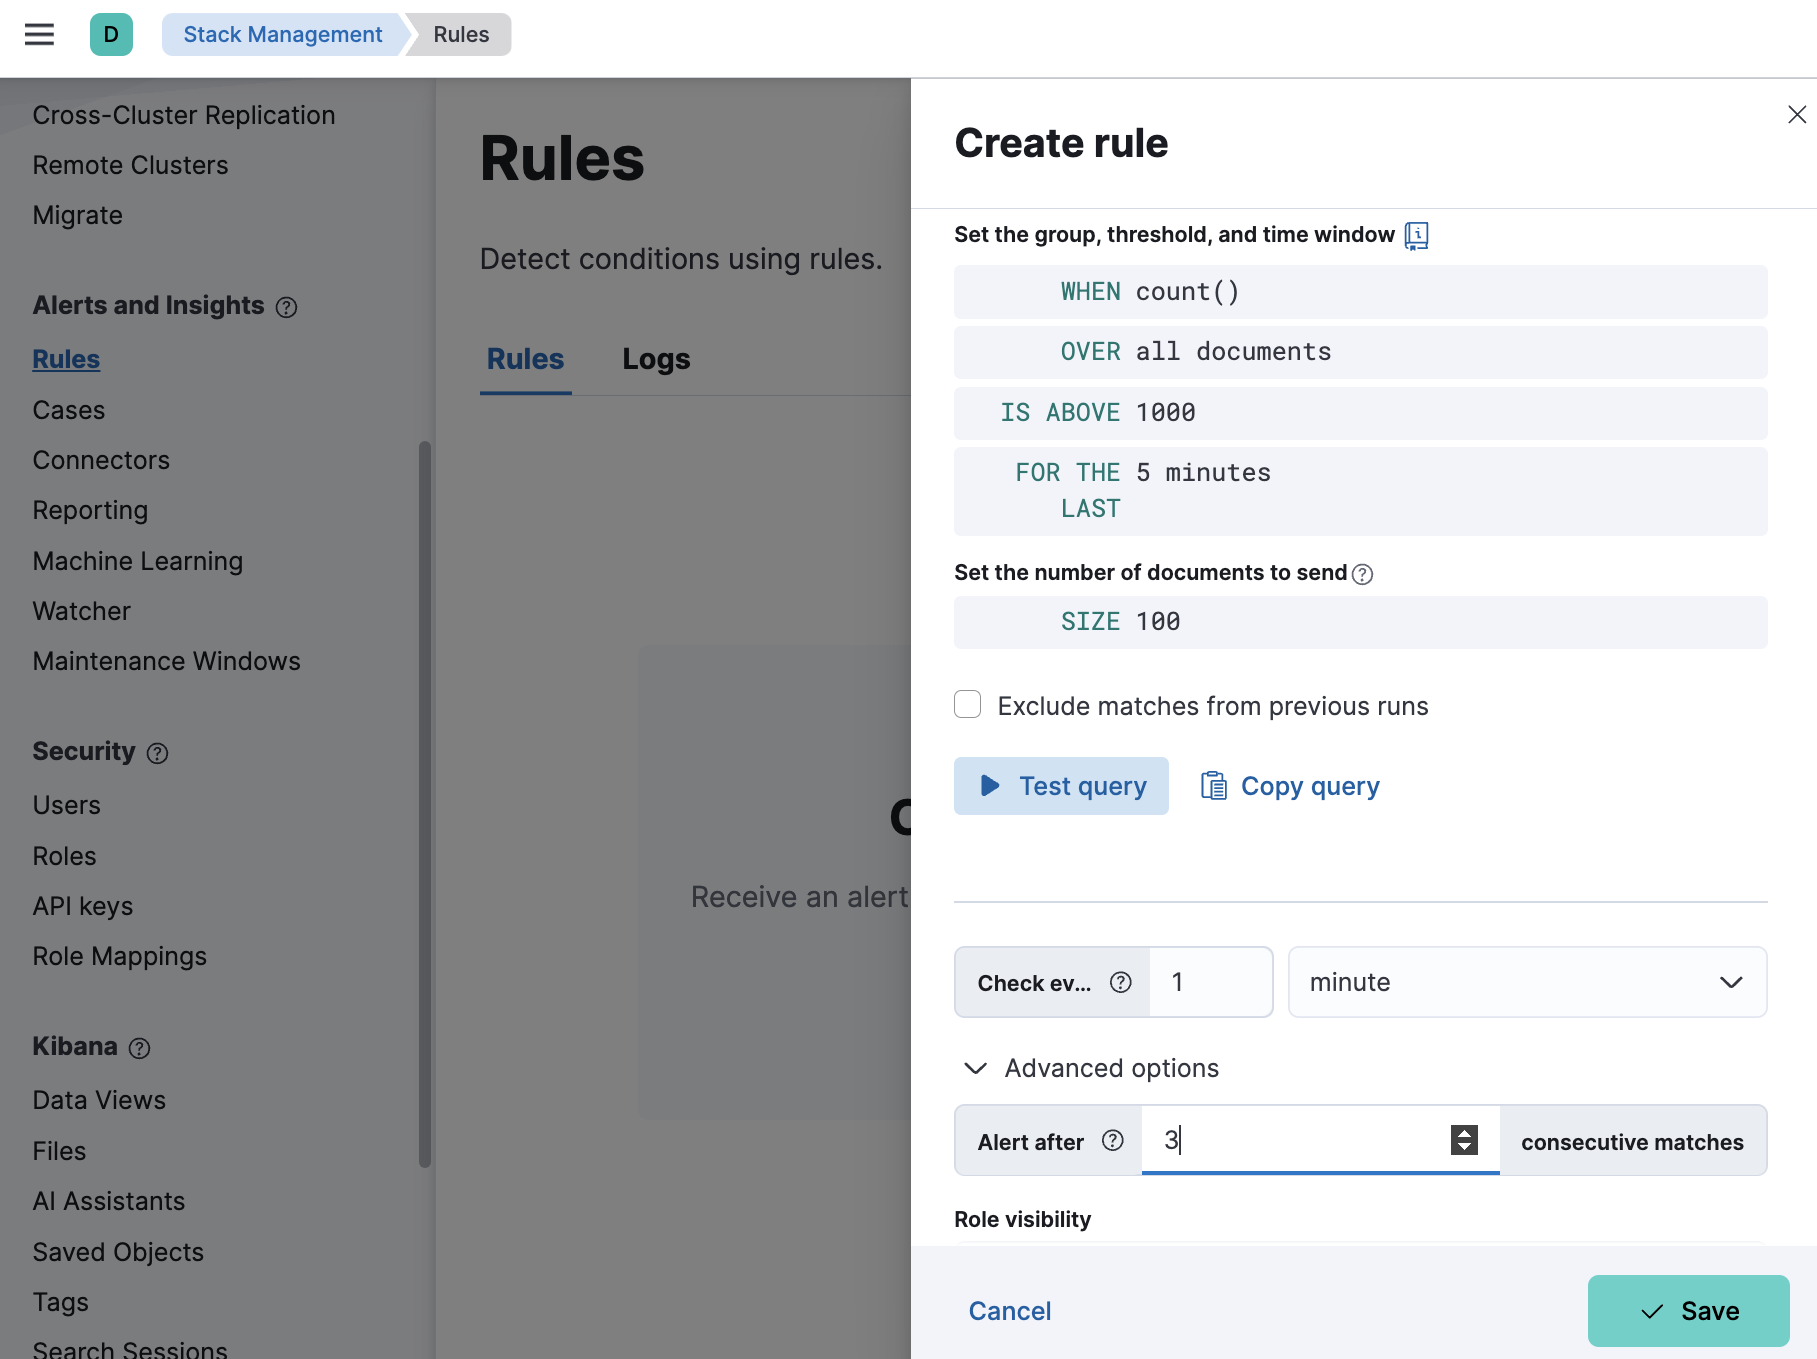This screenshot has height=1359, width=1817.
Task: Open documentation icon beside threshold heading
Action: tap(1416, 236)
